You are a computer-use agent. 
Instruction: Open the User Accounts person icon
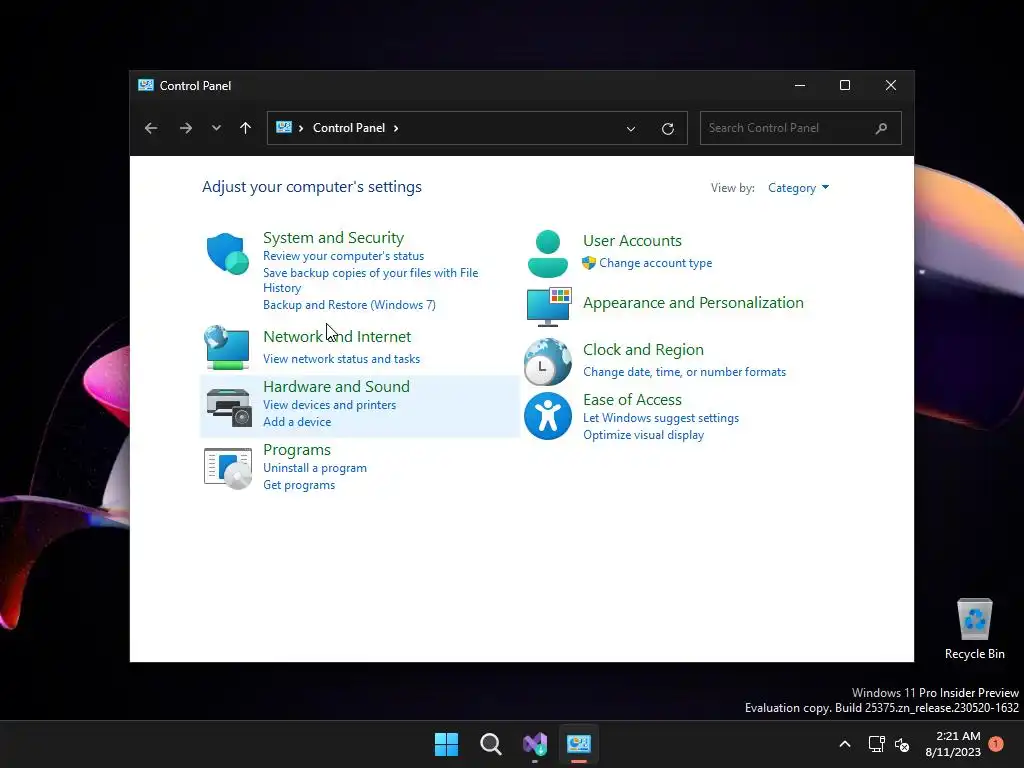[547, 253]
